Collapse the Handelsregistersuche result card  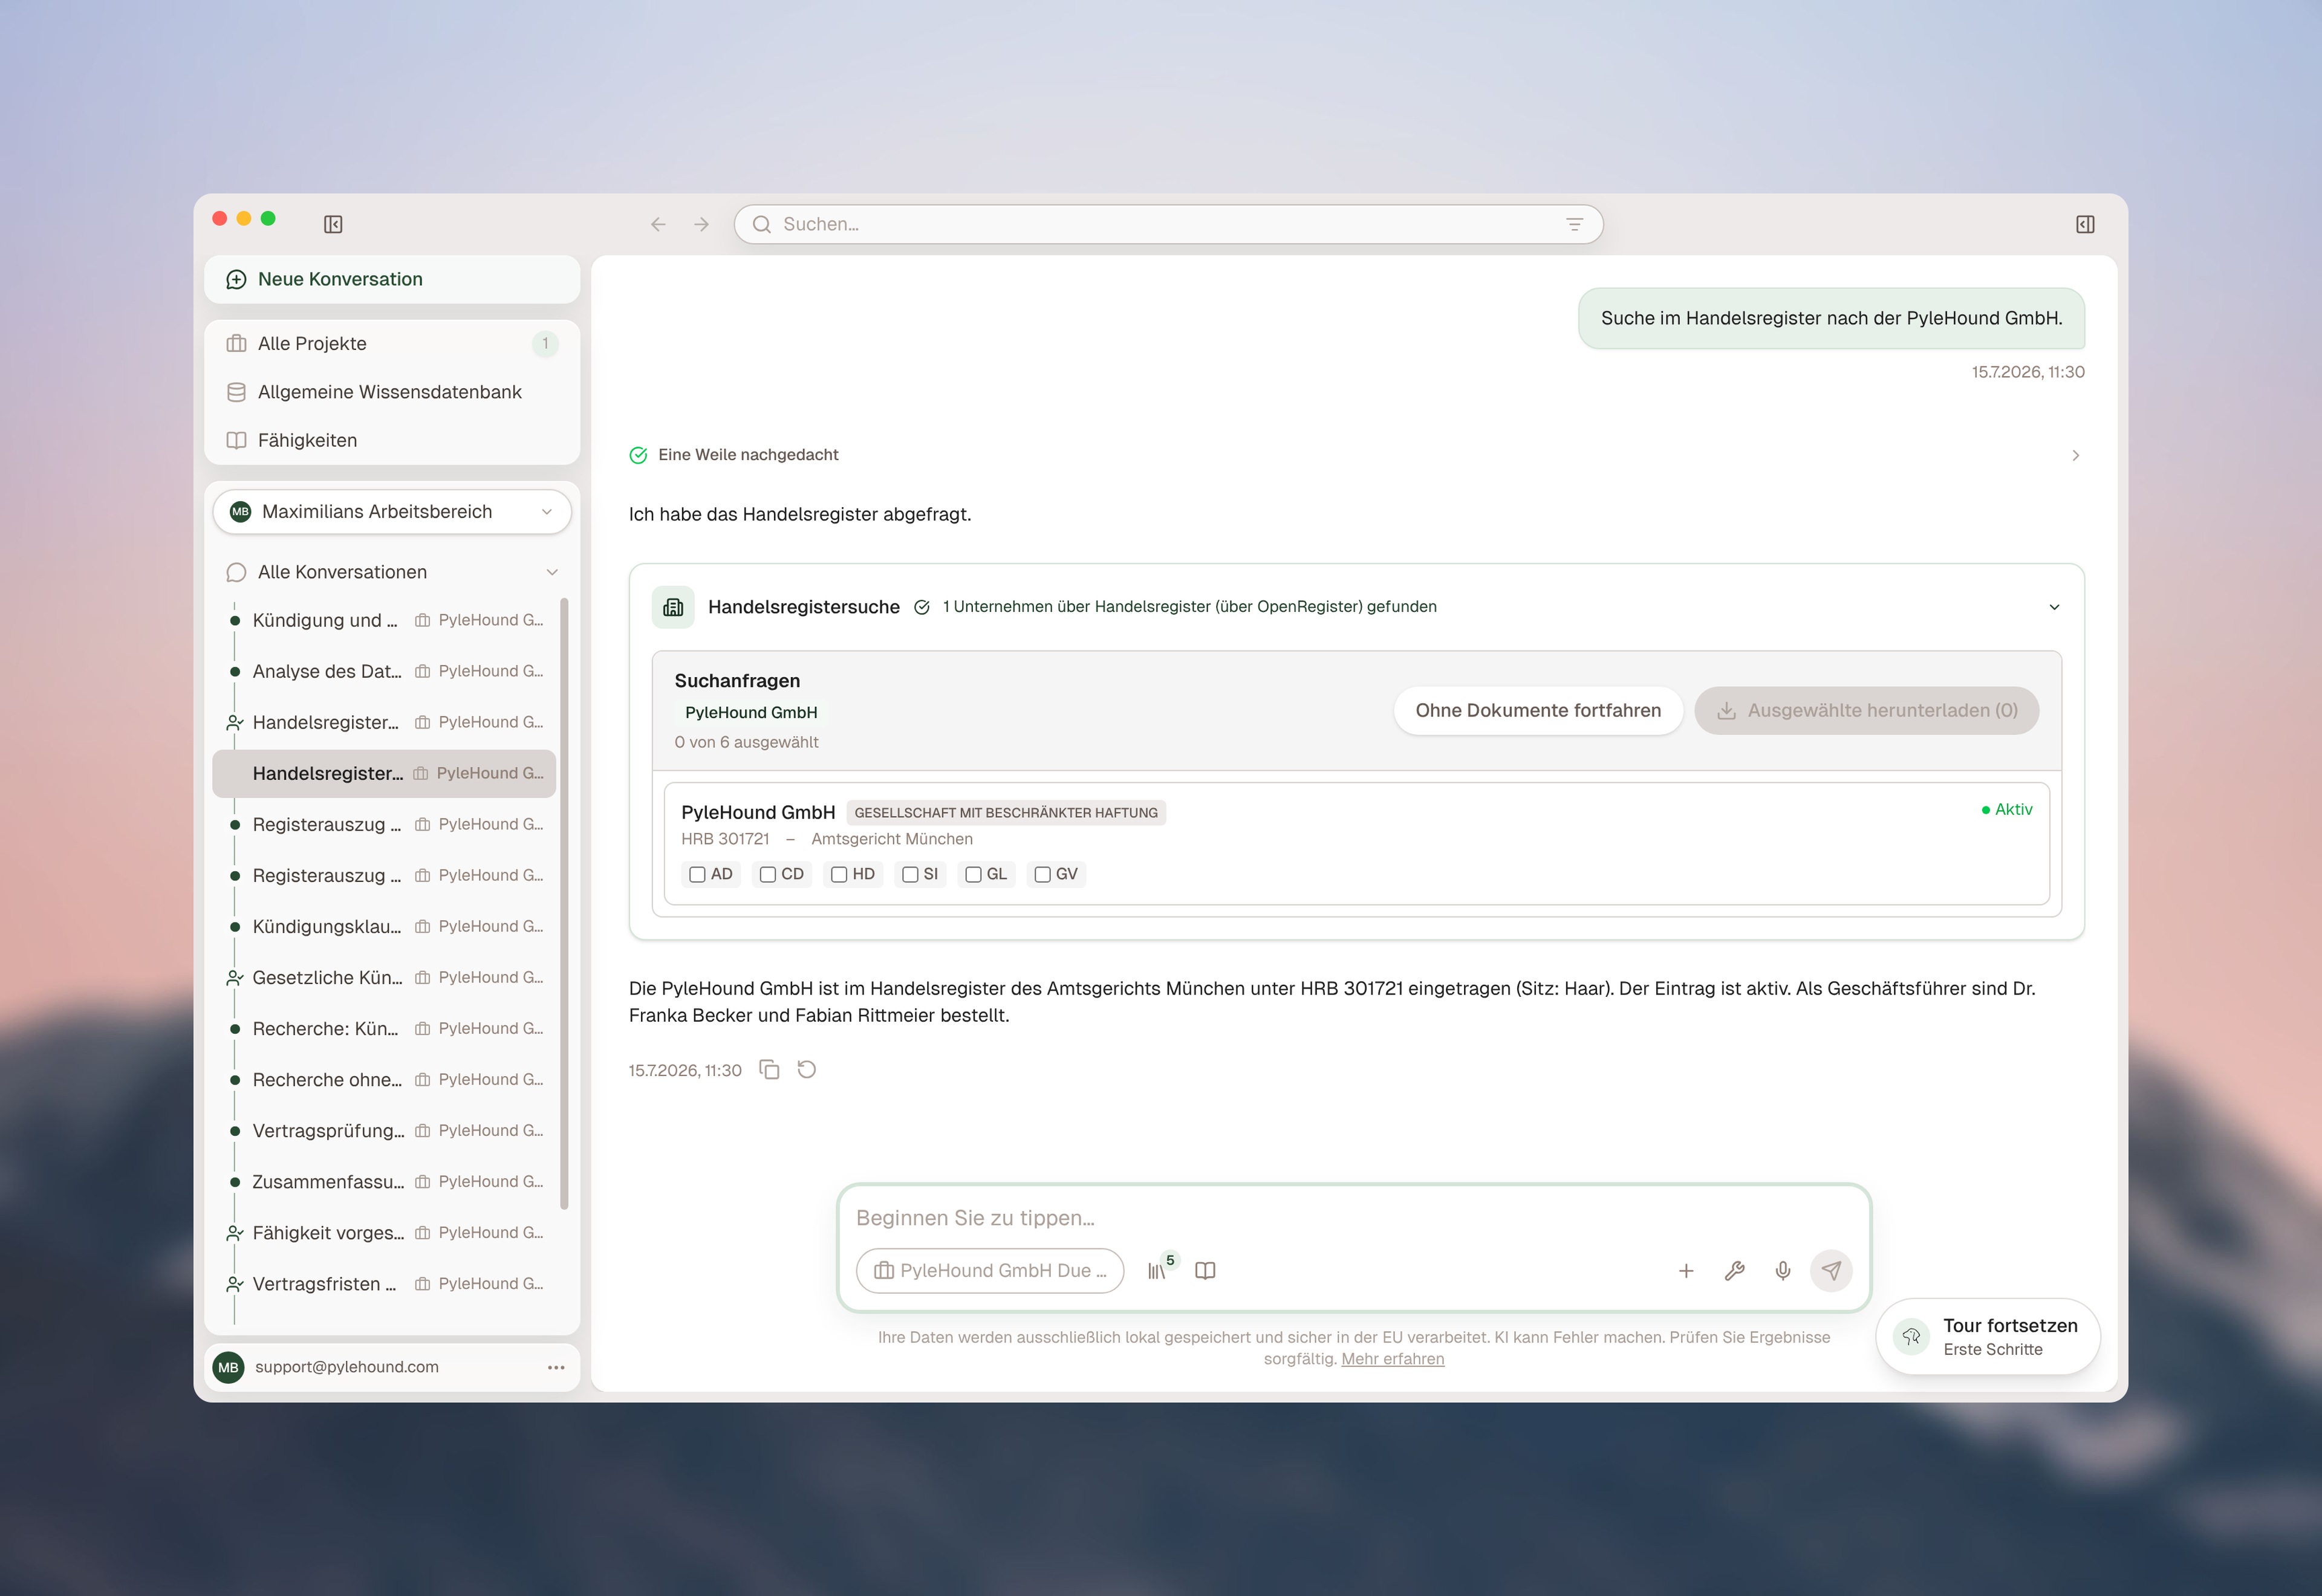click(2054, 607)
